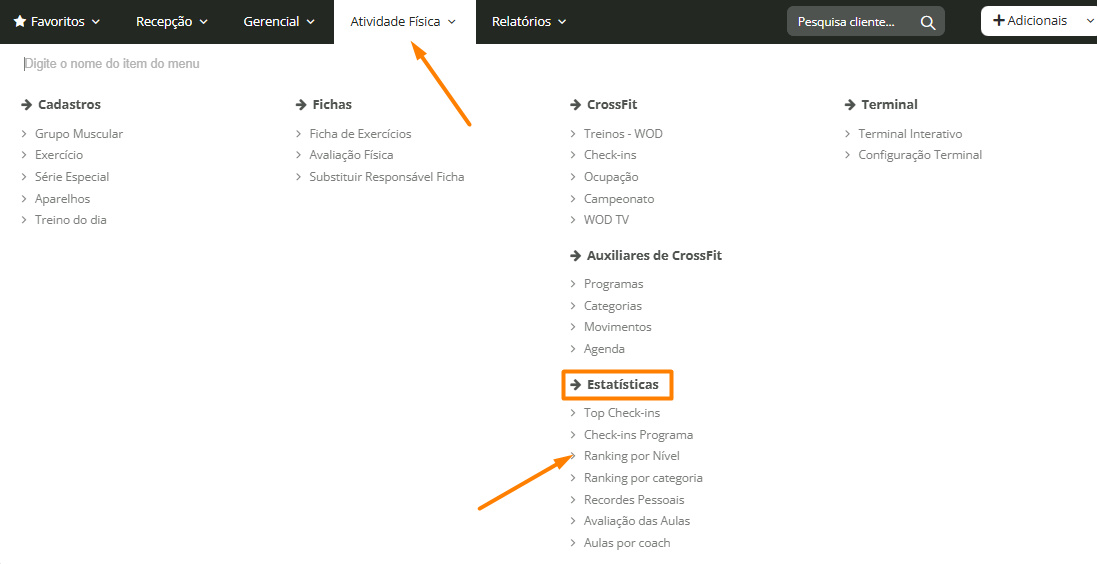Expand the Relatórios dropdown arrow
The height and width of the screenshot is (564, 1097).
(x=562, y=22)
